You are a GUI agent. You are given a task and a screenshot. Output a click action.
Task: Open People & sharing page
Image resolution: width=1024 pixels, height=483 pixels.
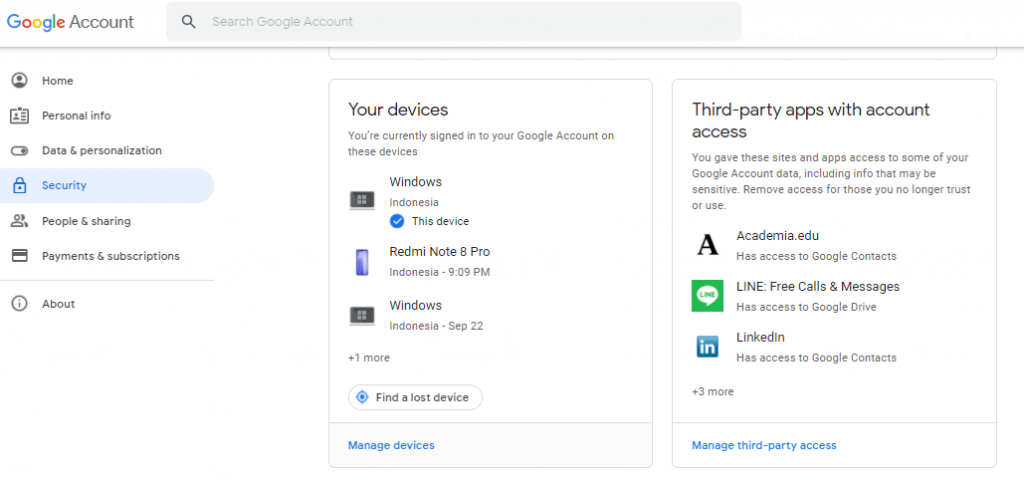86,221
